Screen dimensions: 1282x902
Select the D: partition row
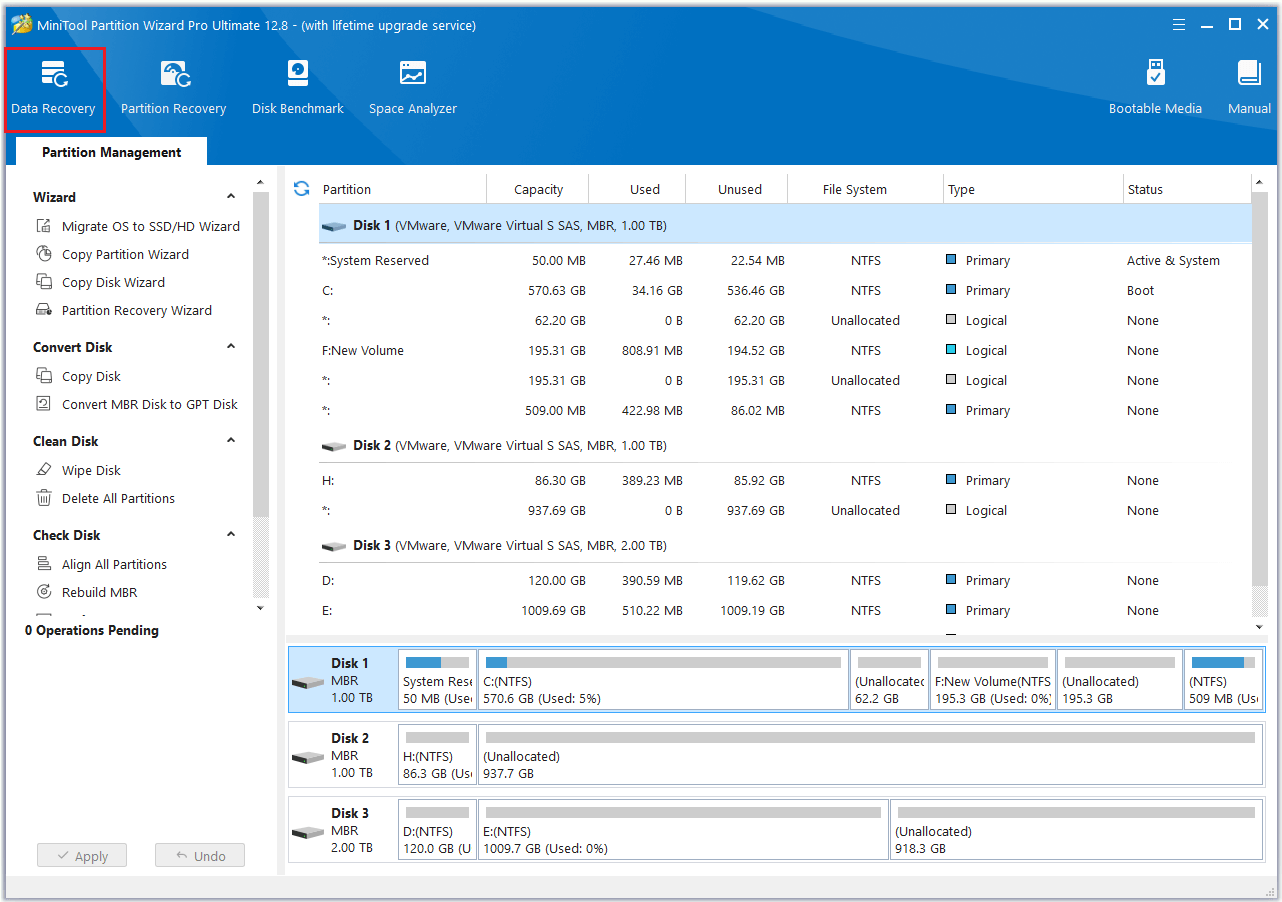[x=785, y=580]
